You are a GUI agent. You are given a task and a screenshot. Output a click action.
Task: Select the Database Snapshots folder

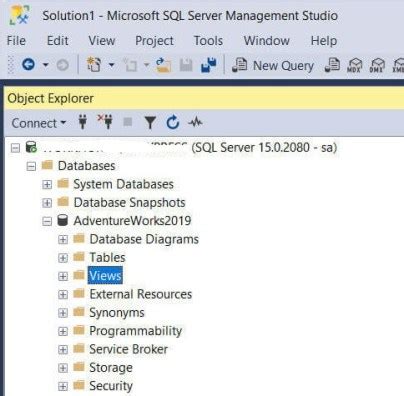click(129, 203)
